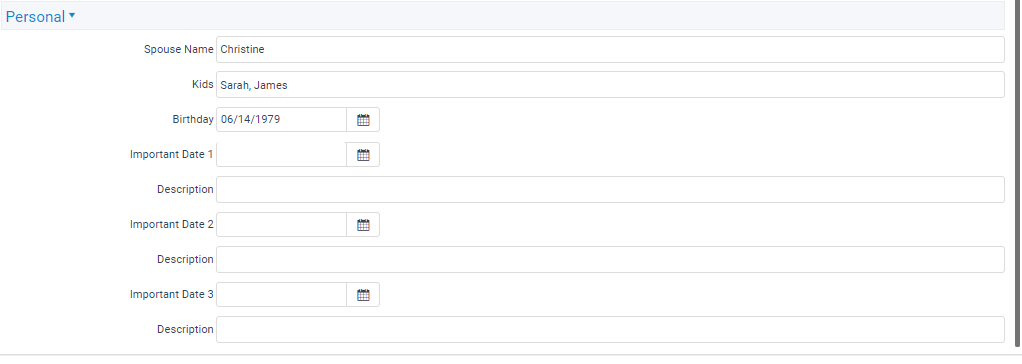The image size is (1022, 364).
Task: Click the Kids field label
Action: (203, 85)
